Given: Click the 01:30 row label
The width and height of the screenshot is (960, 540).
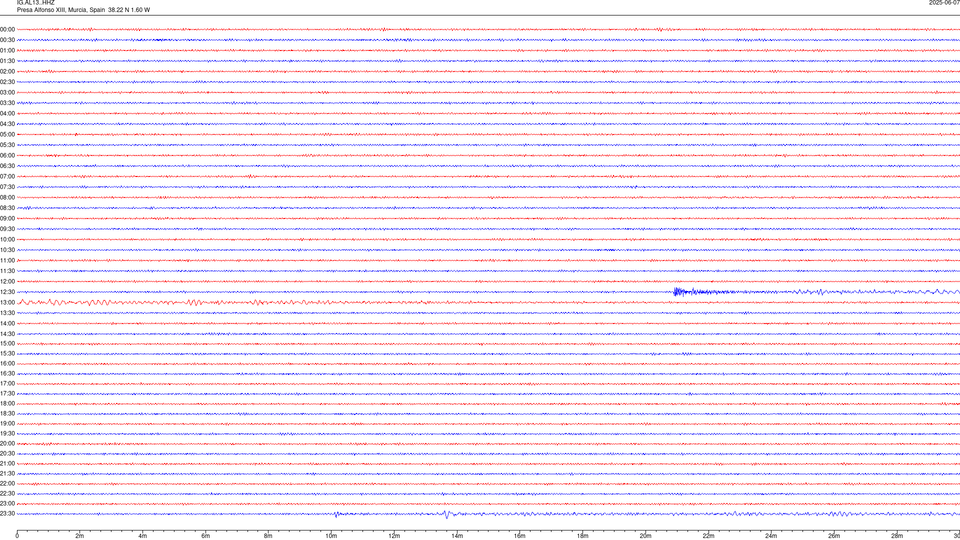Looking at the screenshot, I should click(x=7, y=61).
